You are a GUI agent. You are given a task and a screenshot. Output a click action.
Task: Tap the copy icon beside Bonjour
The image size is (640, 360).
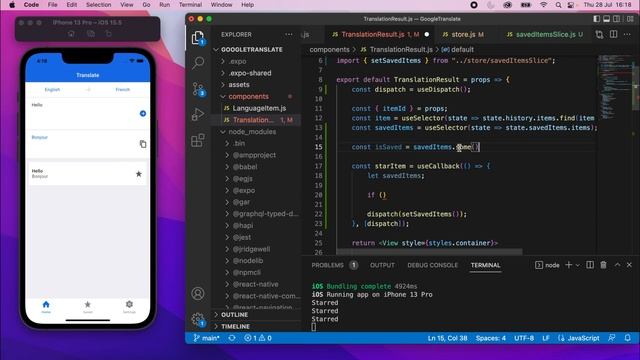coord(143,144)
